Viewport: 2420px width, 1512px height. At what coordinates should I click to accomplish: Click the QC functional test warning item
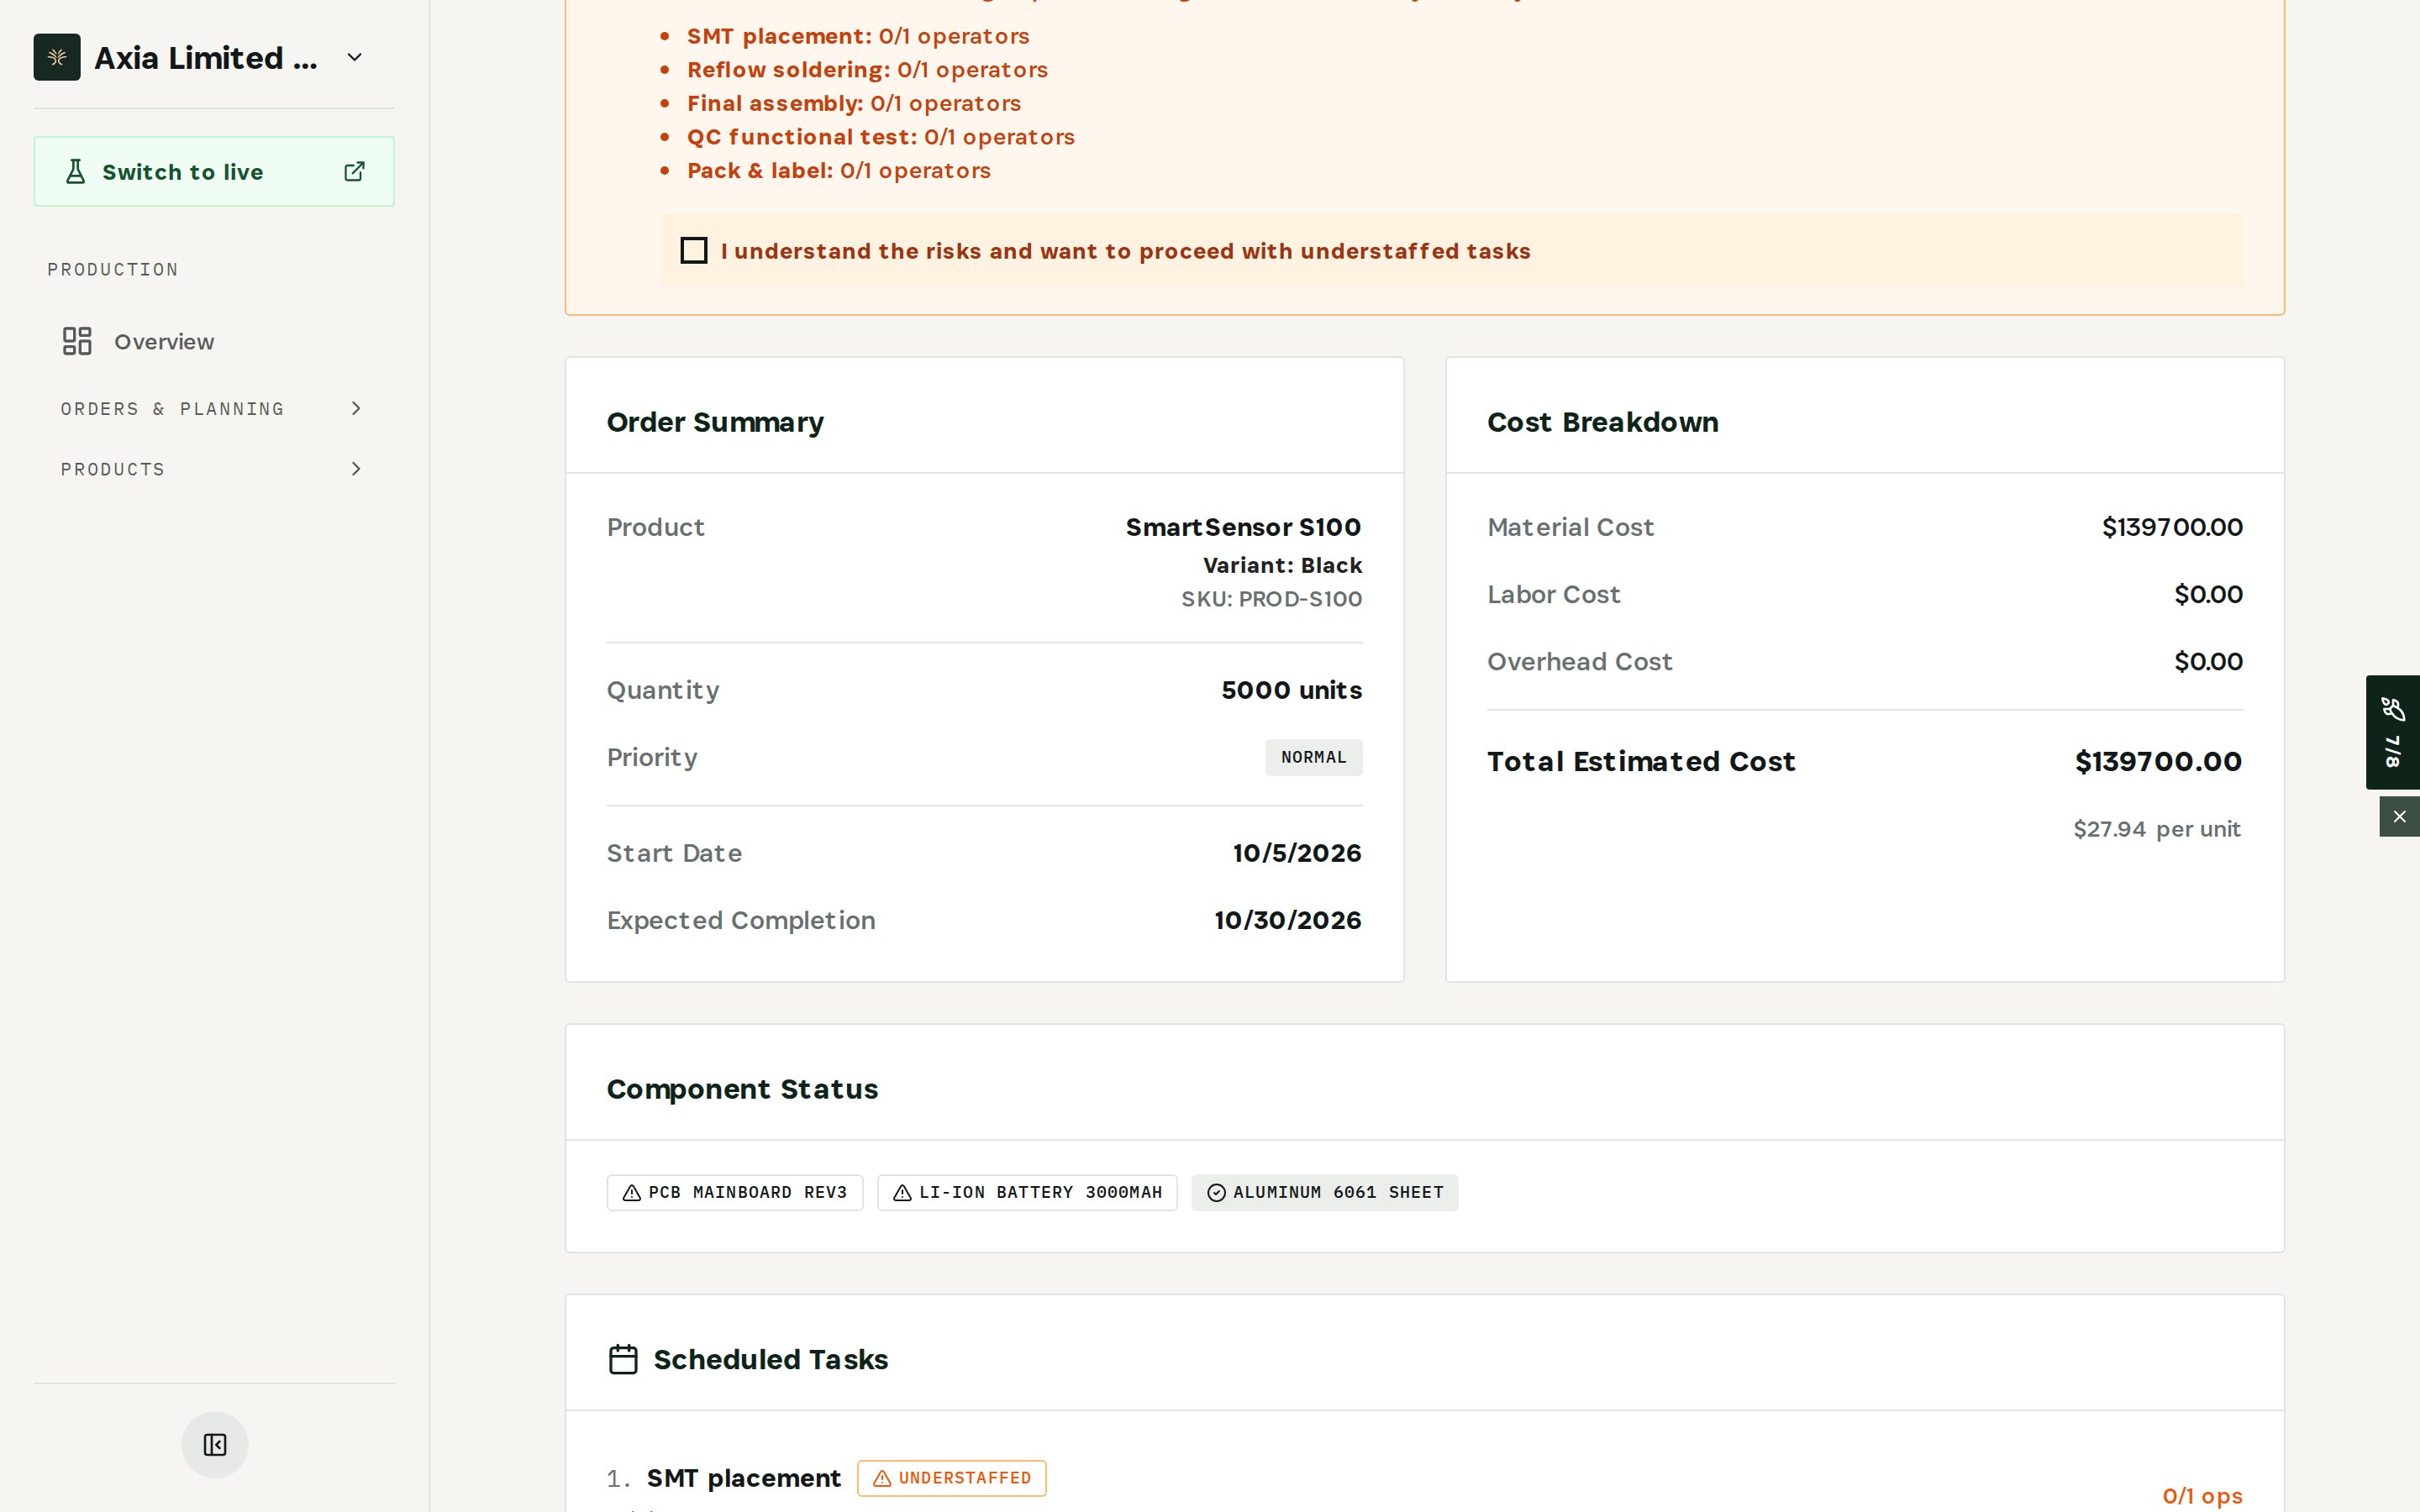[x=880, y=137]
